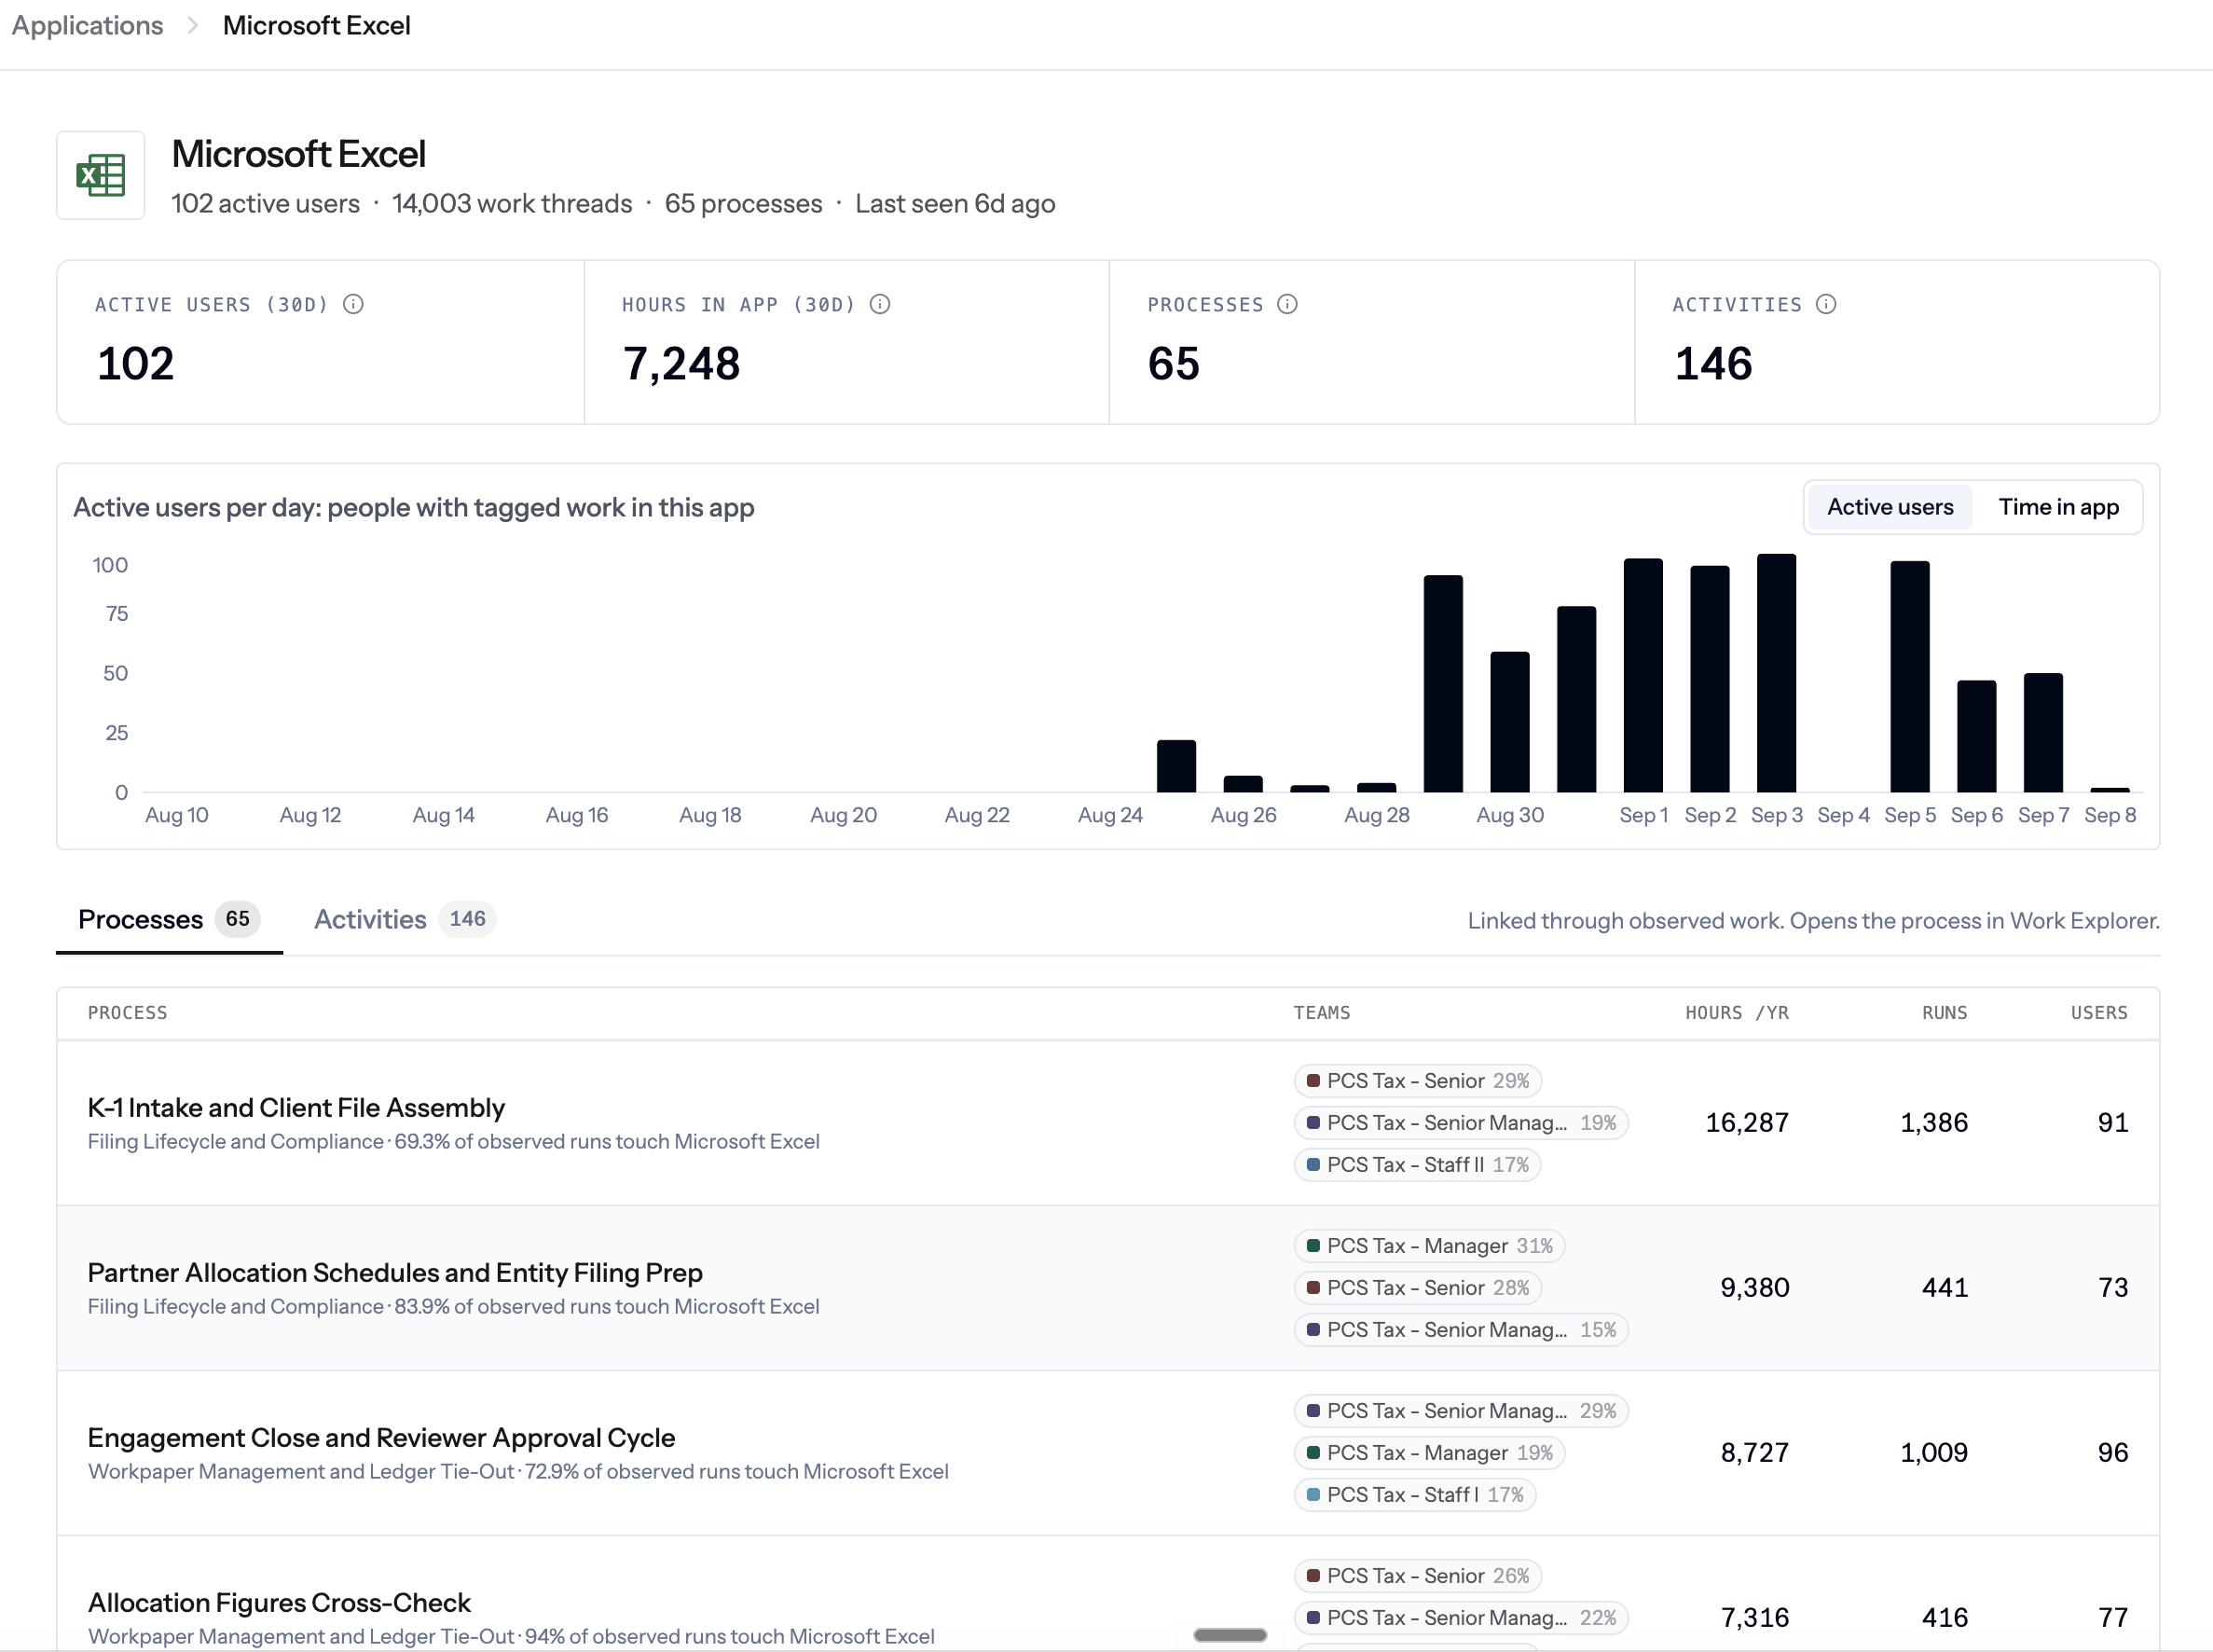This screenshot has width=2213, height=1652.
Task: Click PCS Tax - Senior 26% team chip
Action: [1418, 1576]
